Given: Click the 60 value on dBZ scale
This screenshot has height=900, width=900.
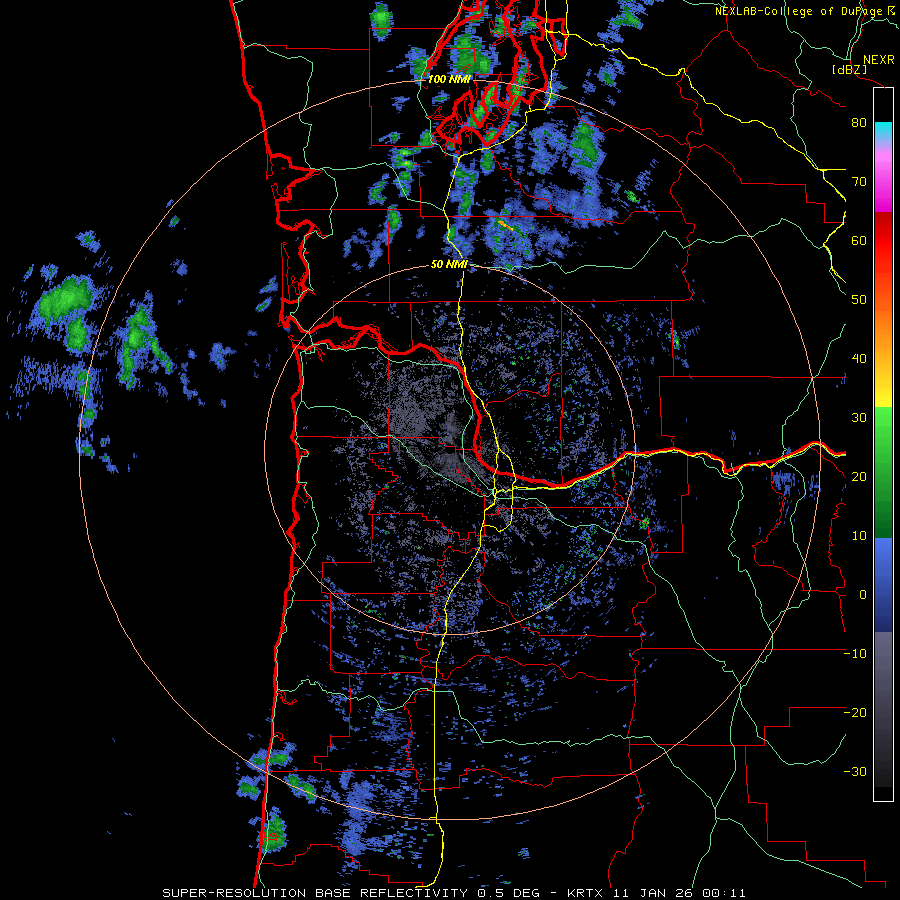Looking at the screenshot, I should (x=859, y=240).
